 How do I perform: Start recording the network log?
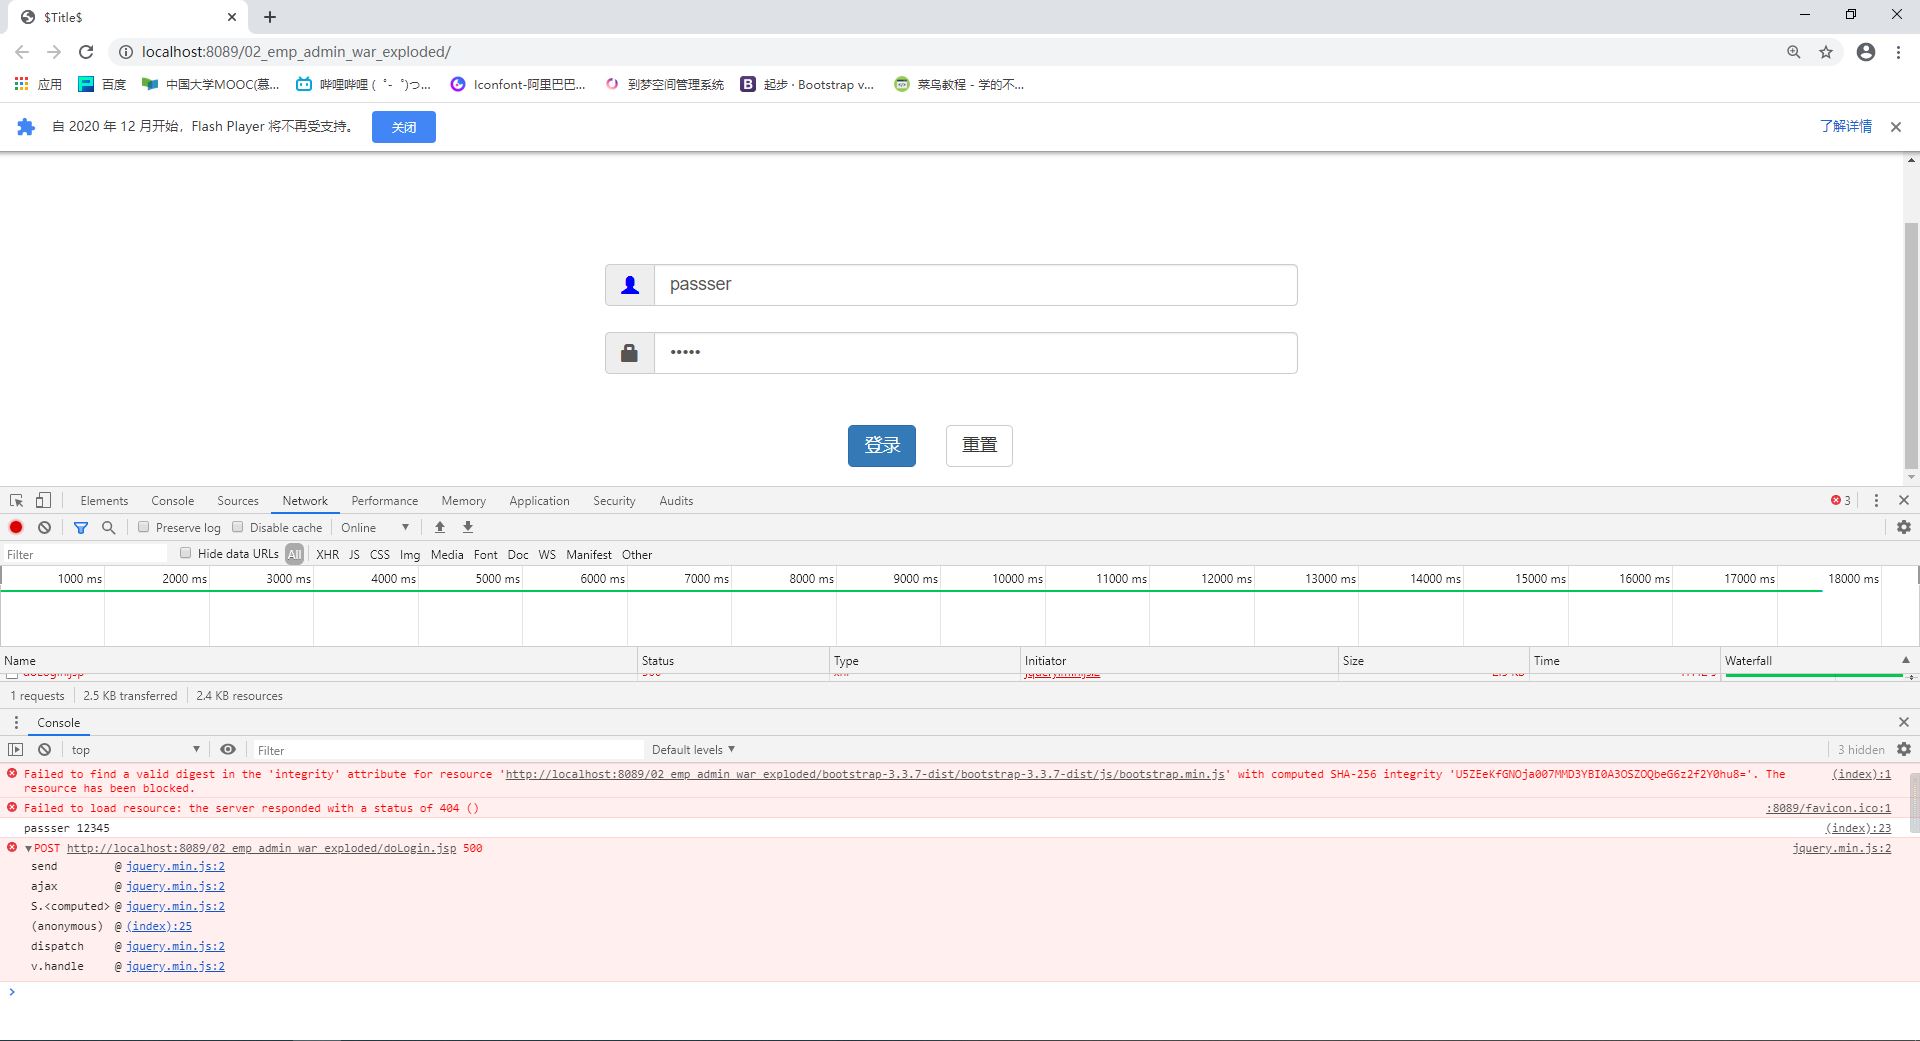pyautogui.click(x=15, y=527)
